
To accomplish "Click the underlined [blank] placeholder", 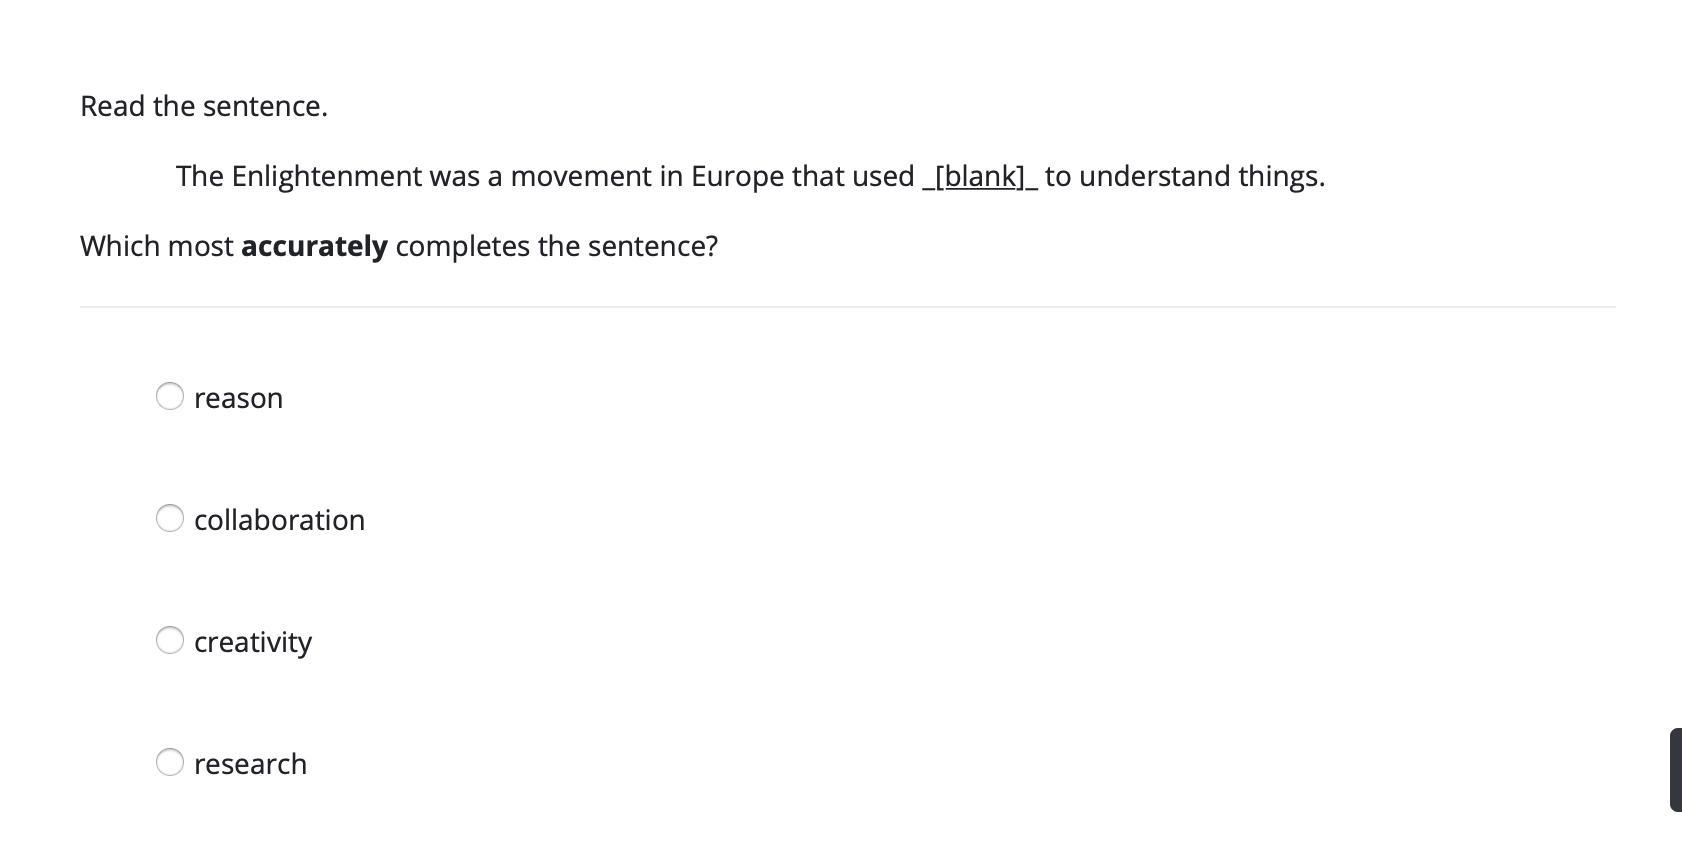I will point(980,176).
